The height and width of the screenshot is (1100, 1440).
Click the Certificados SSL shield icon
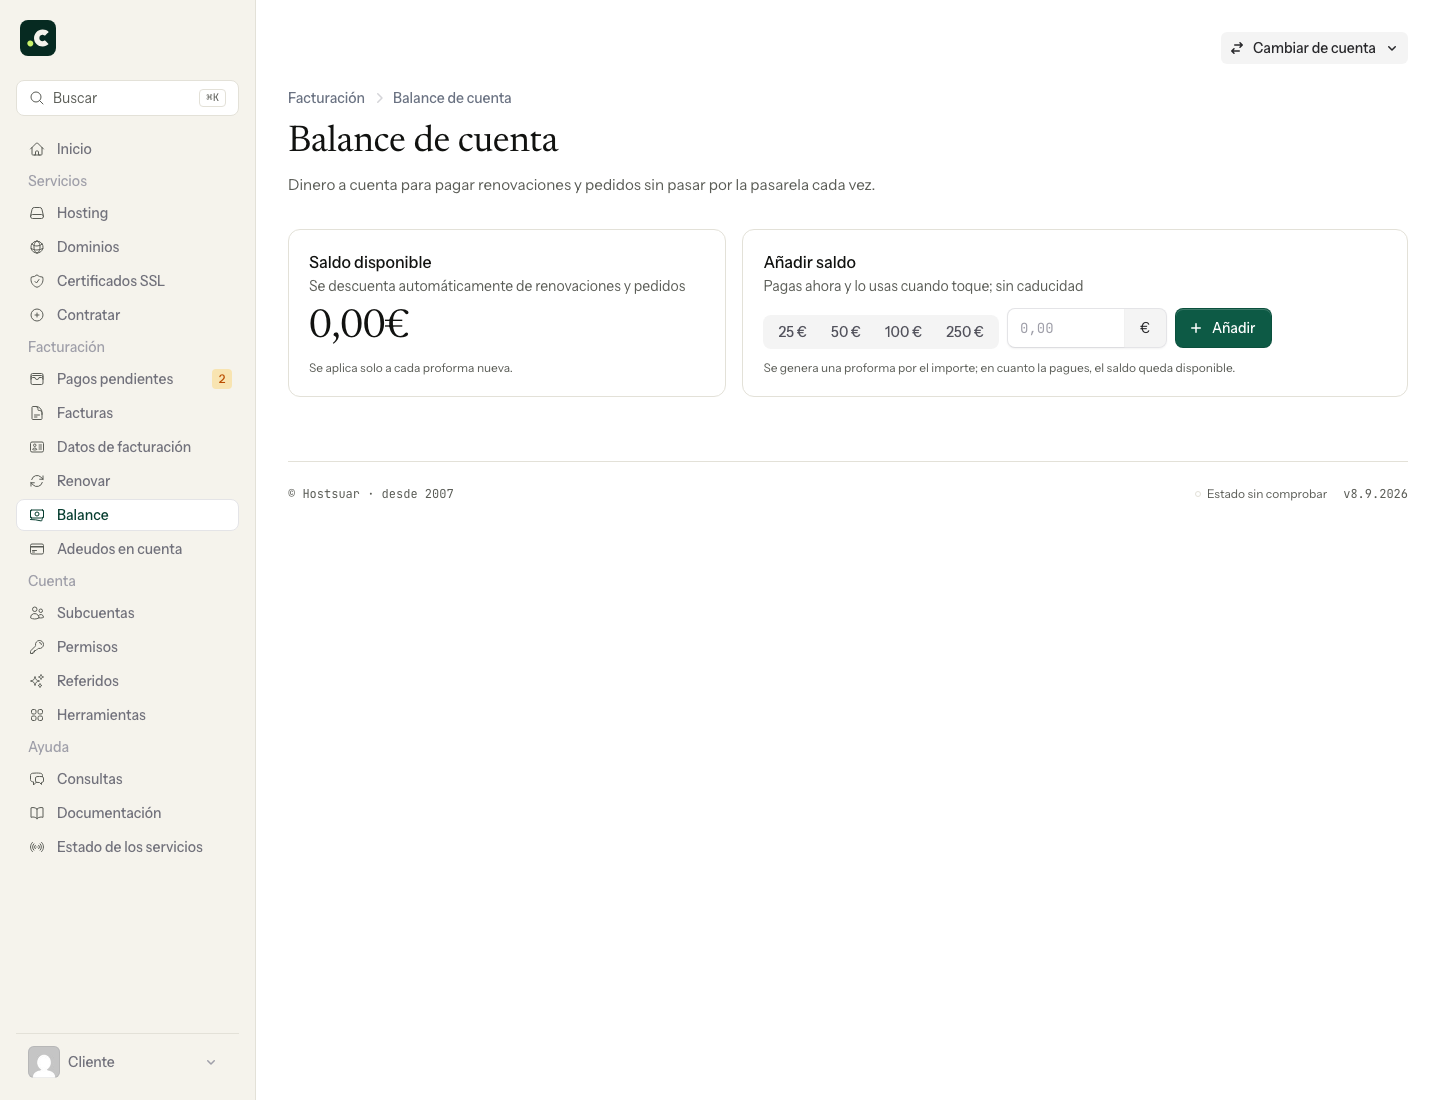37,281
